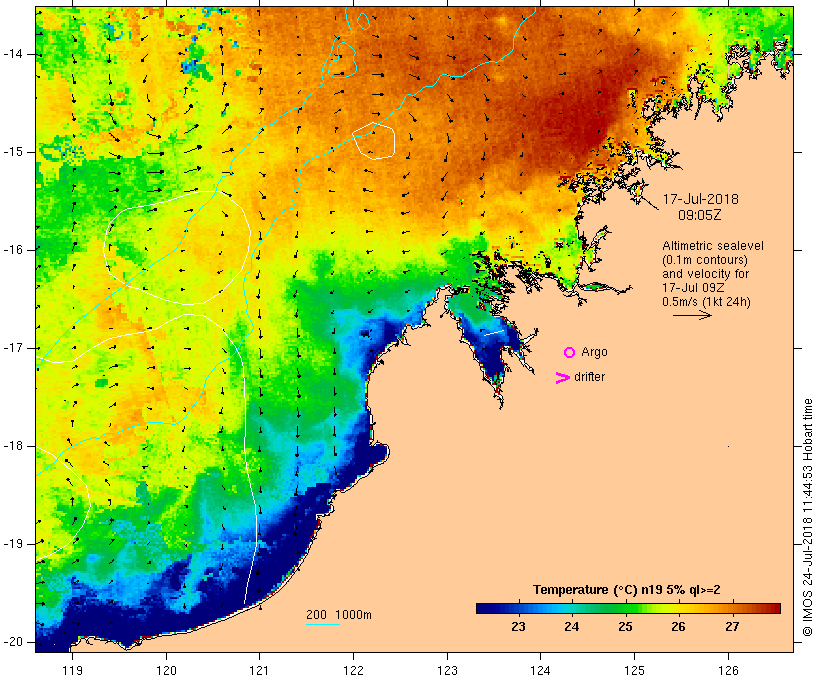
Task: Click the 'Altimetric sealevel' caption line
Action: pos(713,246)
